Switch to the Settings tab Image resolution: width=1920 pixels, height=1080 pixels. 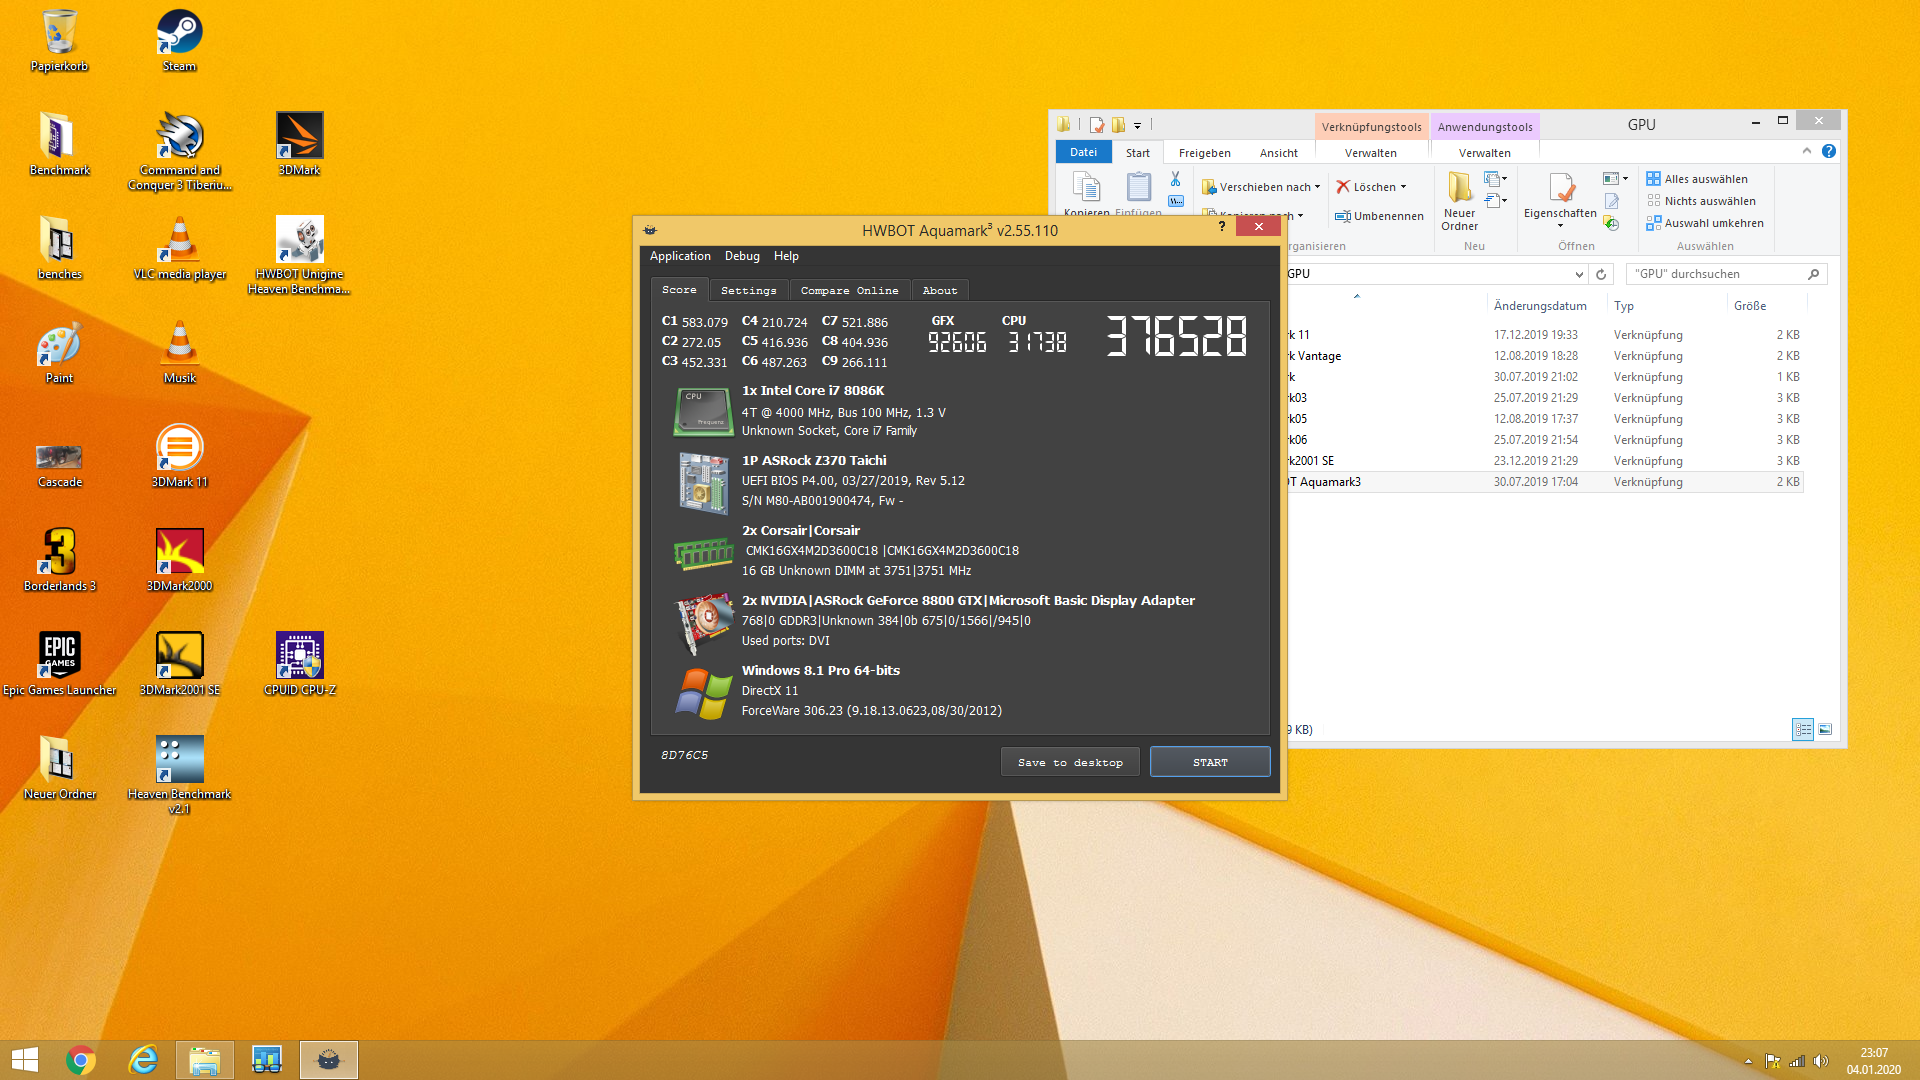tap(749, 290)
